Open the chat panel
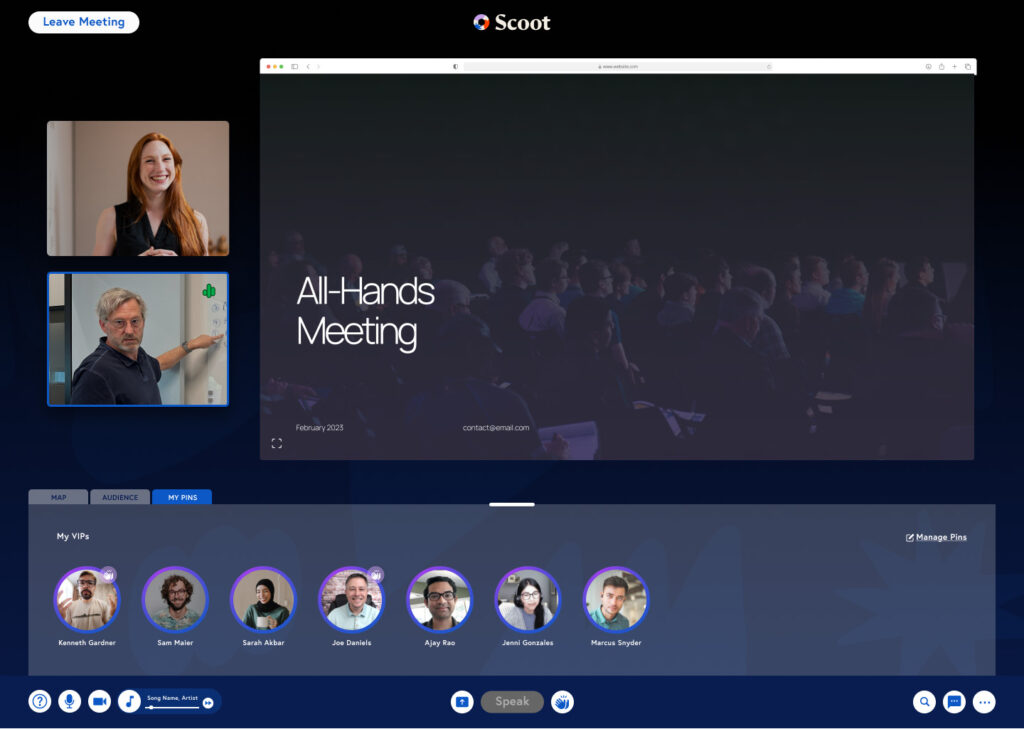 point(955,702)
